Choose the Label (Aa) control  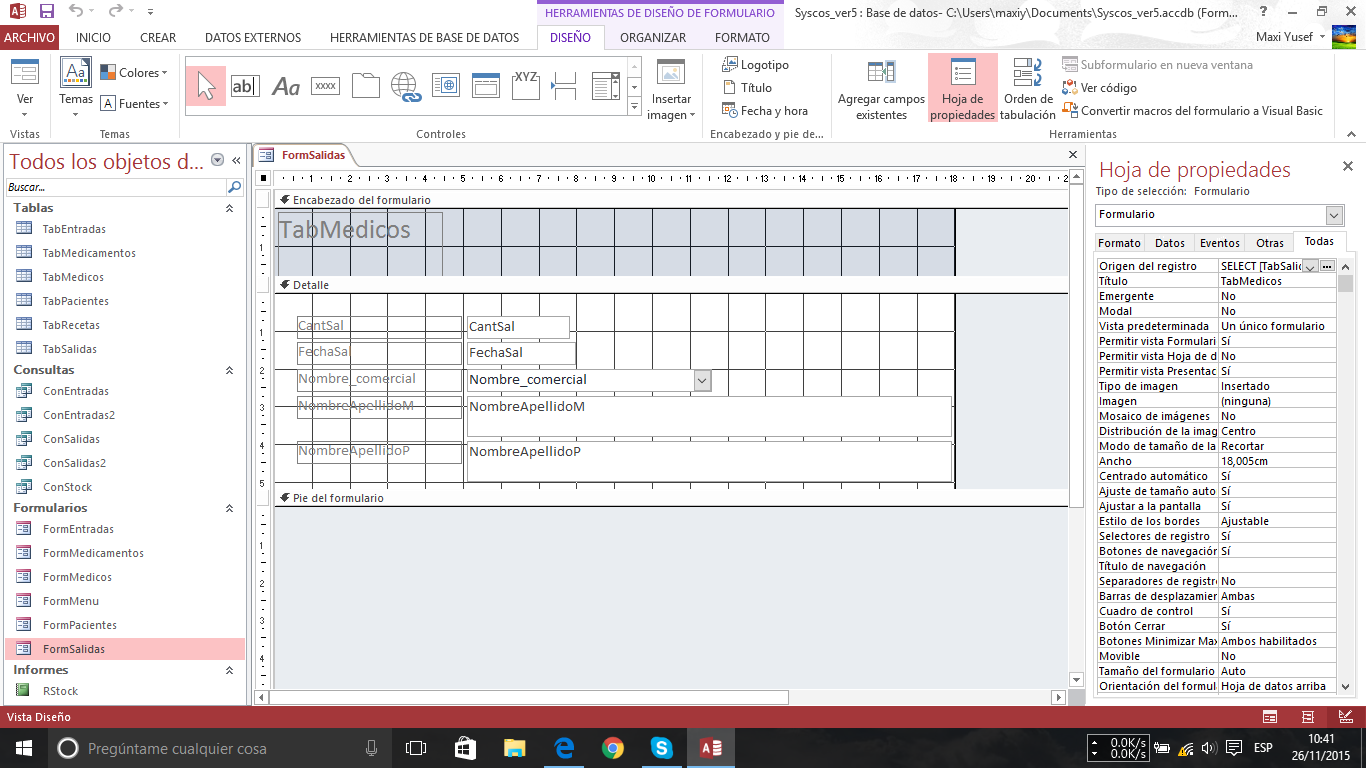(286, 86)
